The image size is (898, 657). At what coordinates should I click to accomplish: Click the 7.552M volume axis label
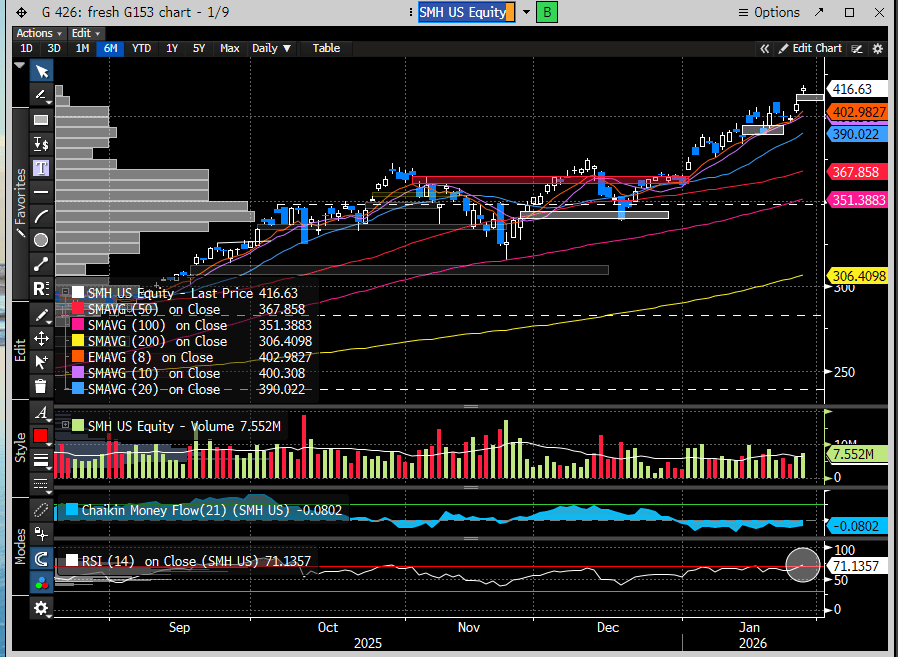[856, 454]
